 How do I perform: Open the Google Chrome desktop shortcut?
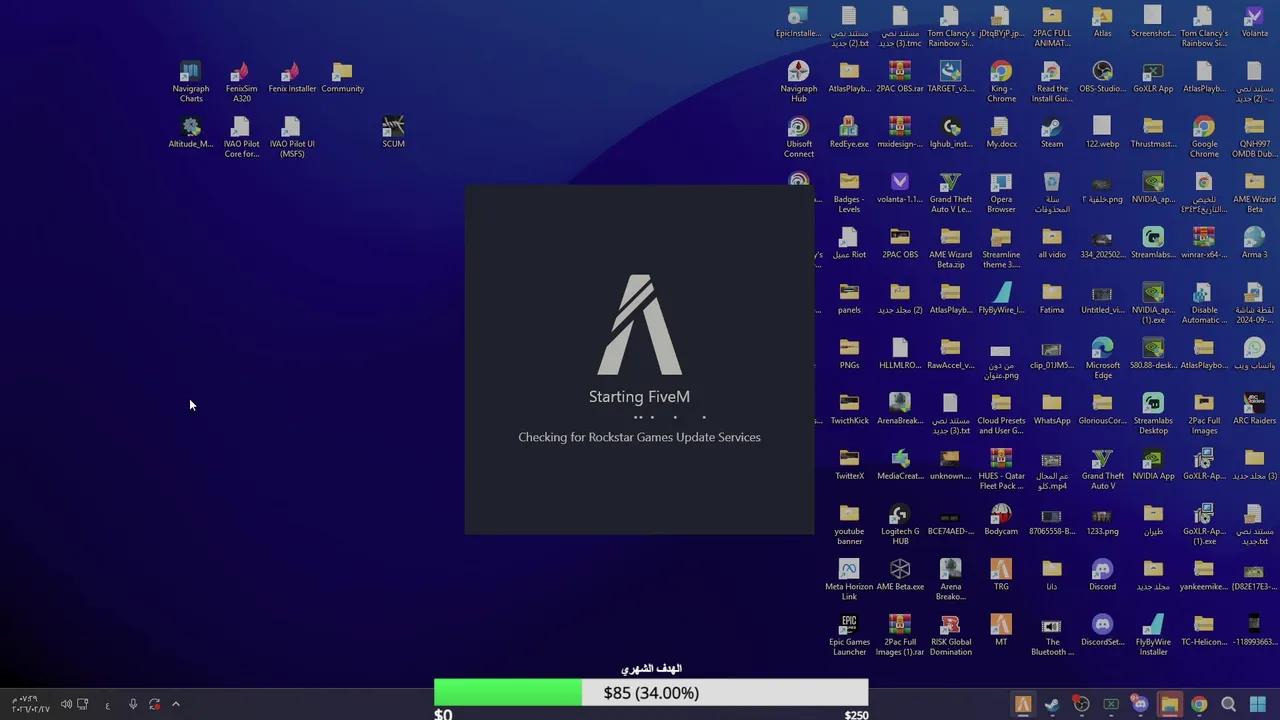click(x=1204, y=137)
